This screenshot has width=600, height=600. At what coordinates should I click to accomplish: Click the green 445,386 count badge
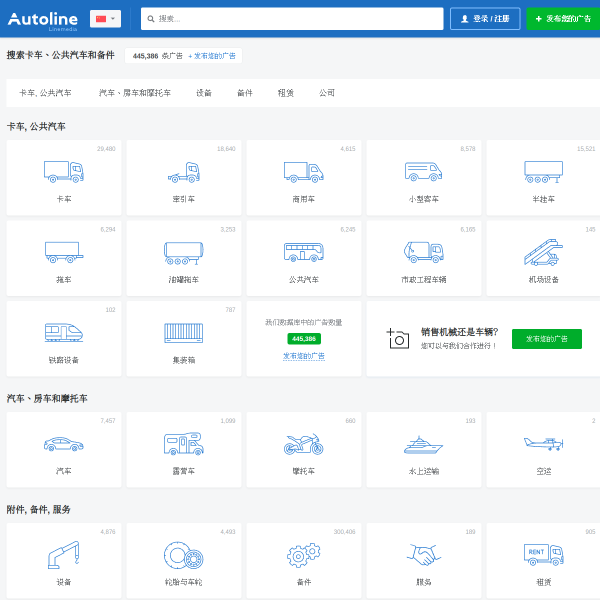[x=304, y=339]
